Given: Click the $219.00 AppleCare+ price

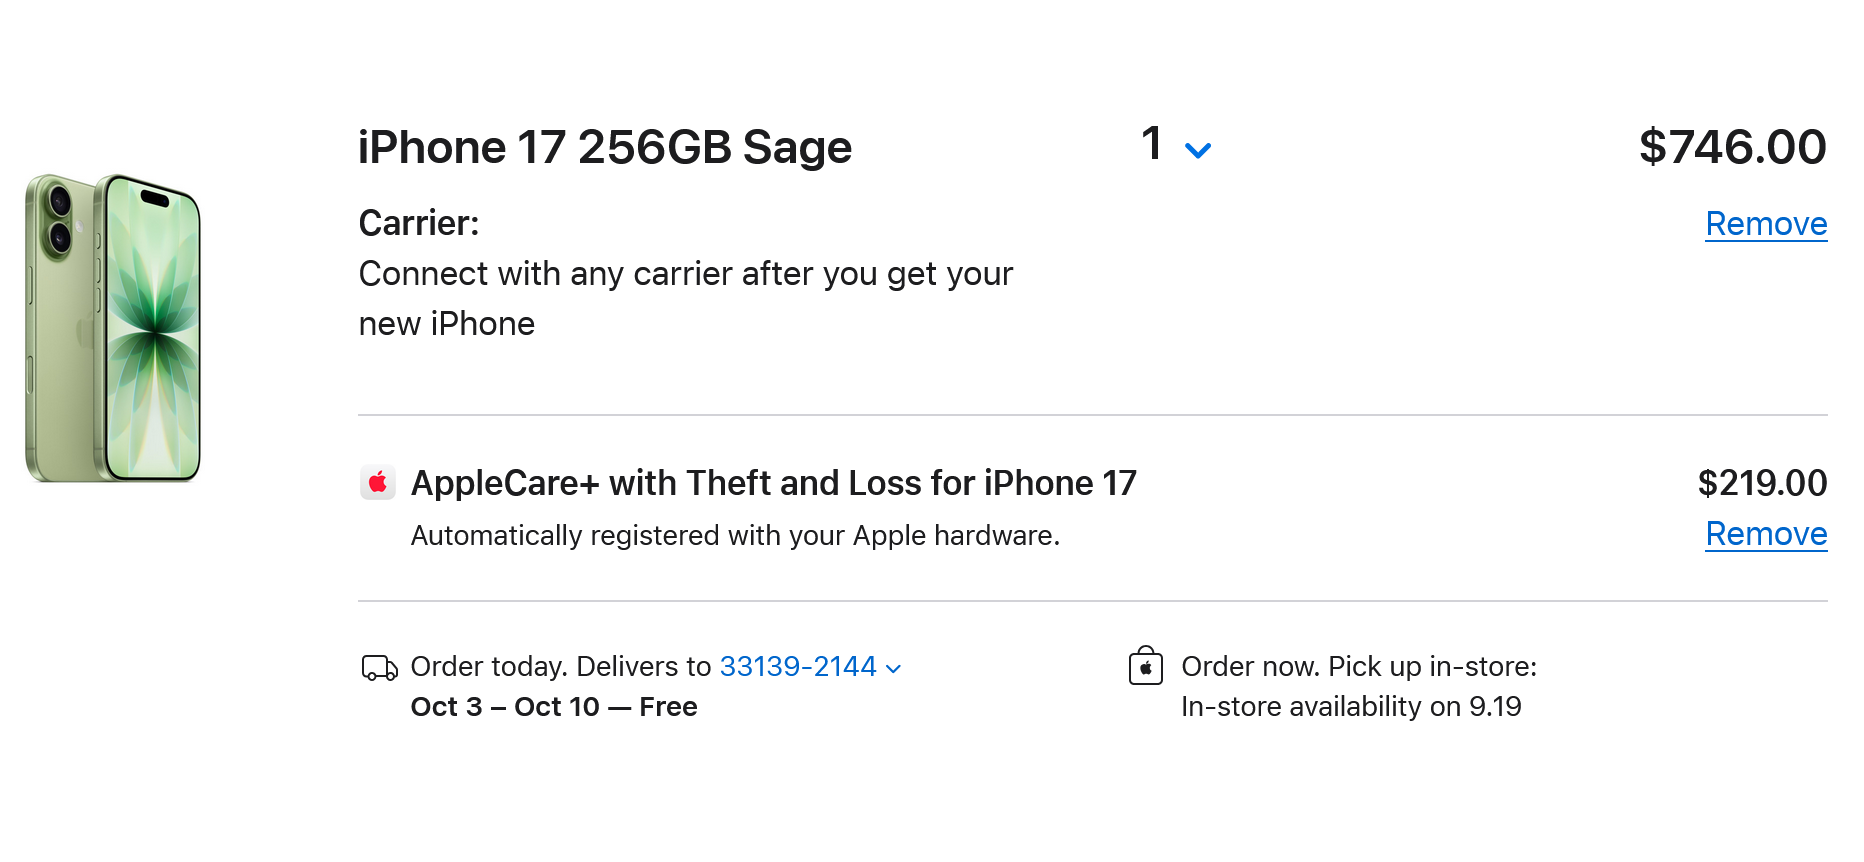Looking at the screenshot, I should pos(1763,483).
